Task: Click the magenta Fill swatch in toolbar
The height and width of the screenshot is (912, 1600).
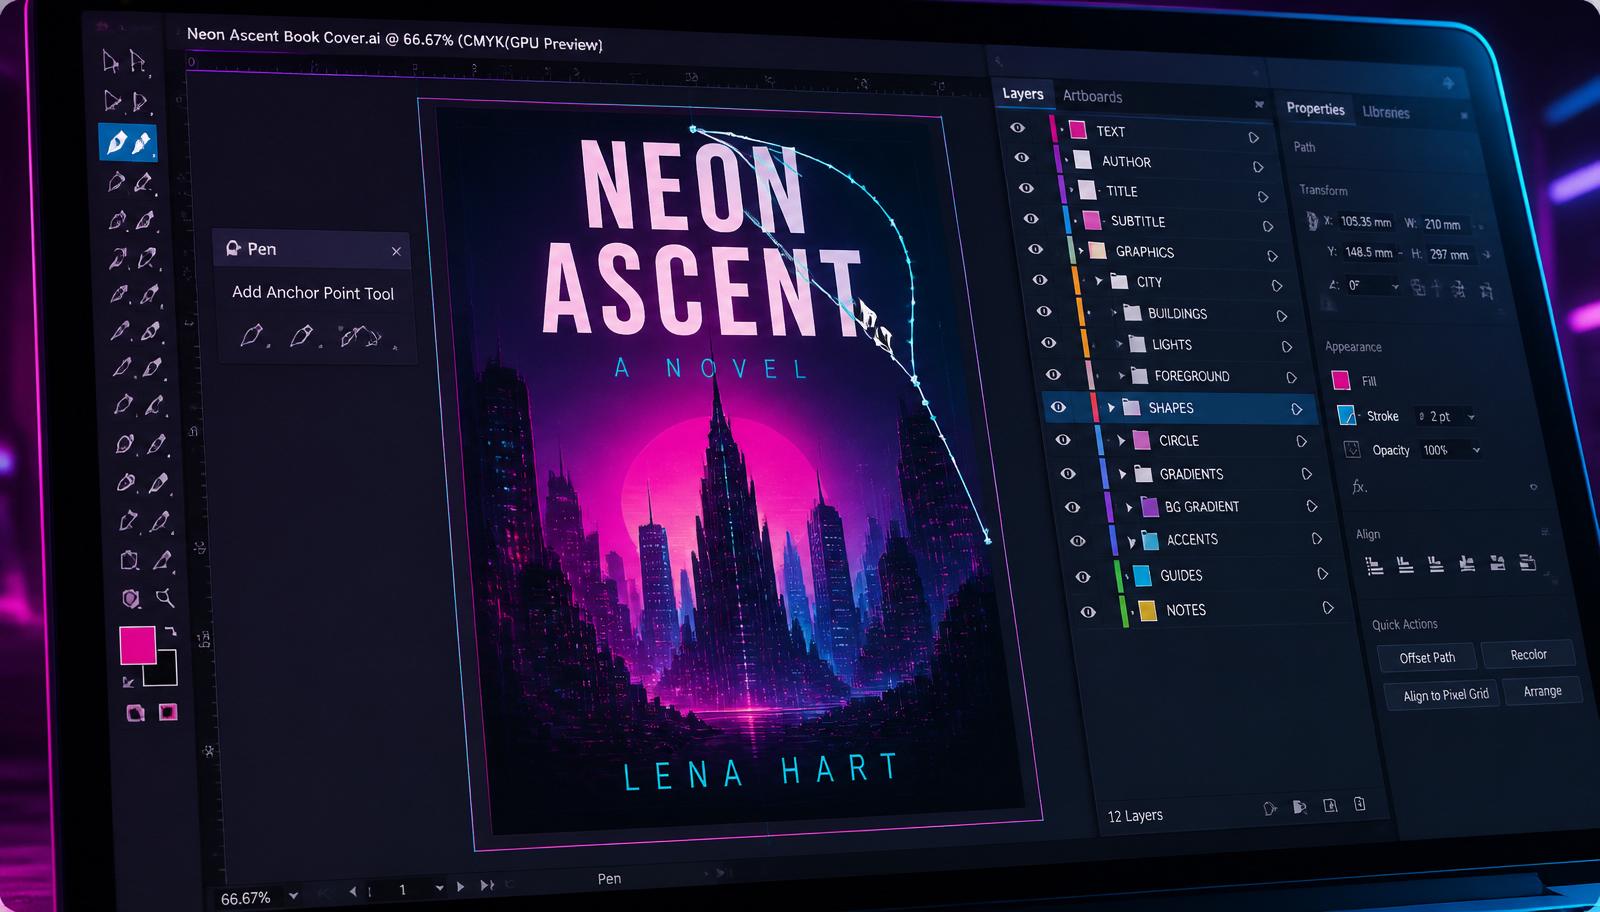Action: pyautogui.click(x=138, y=645)
